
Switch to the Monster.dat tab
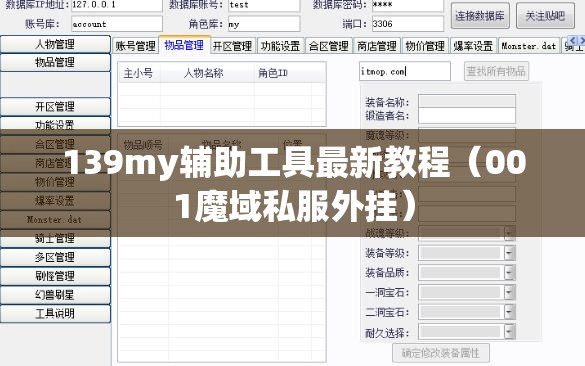click(529, 46)
